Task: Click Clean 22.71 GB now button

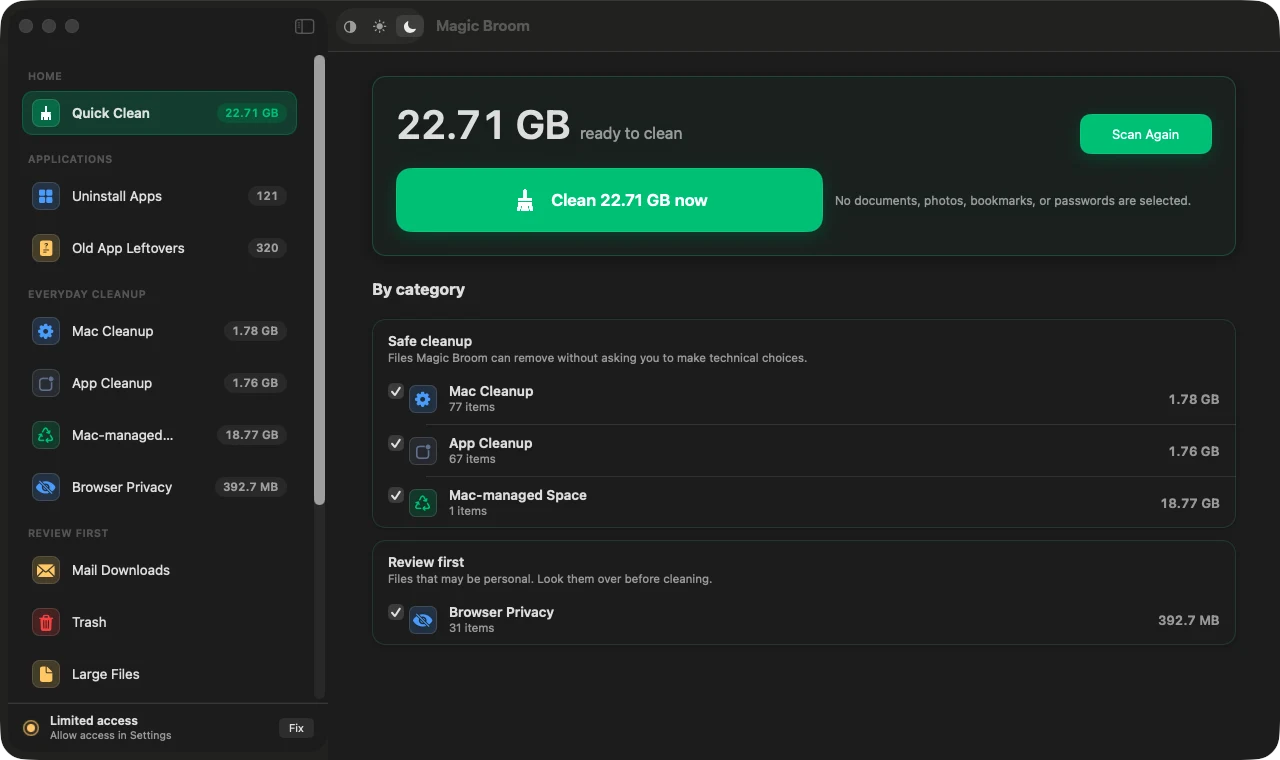Action: click(x=609, y=200)
